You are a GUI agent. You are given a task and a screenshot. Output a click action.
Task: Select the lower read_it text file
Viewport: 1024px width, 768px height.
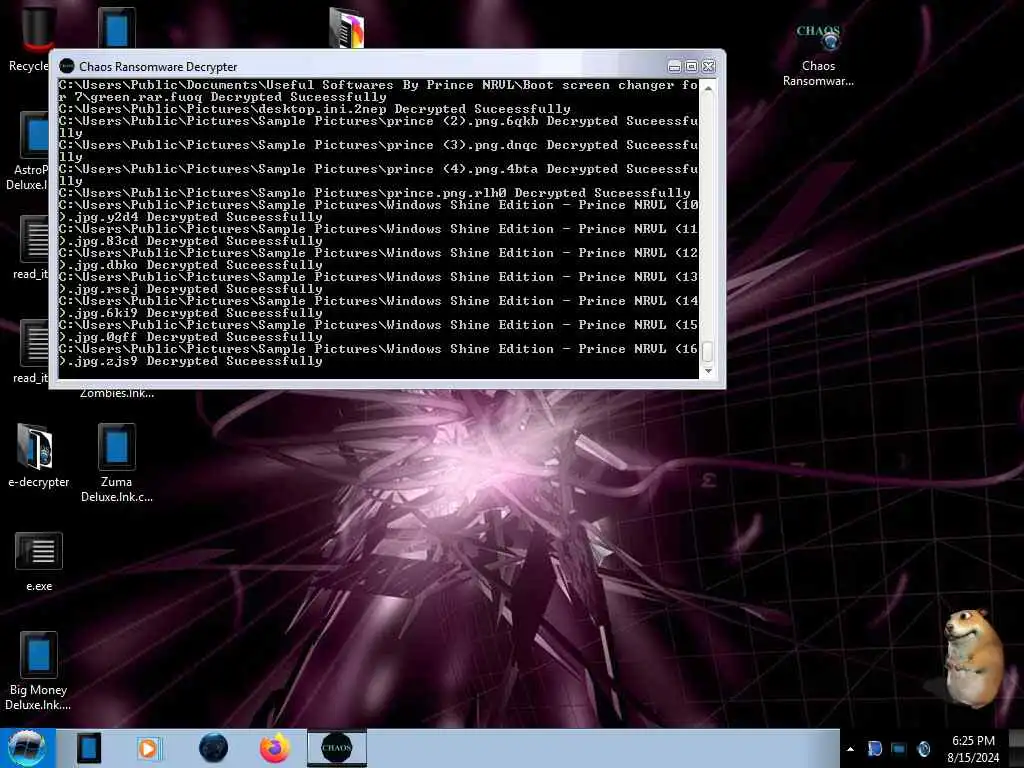[x=31, y=352]
